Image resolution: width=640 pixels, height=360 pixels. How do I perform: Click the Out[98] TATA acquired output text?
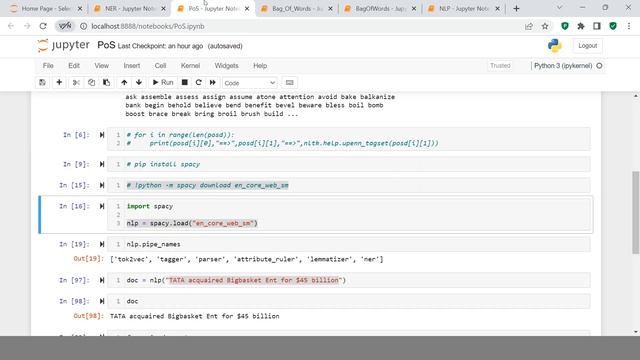pyautogui.click(x=195, y=316)
